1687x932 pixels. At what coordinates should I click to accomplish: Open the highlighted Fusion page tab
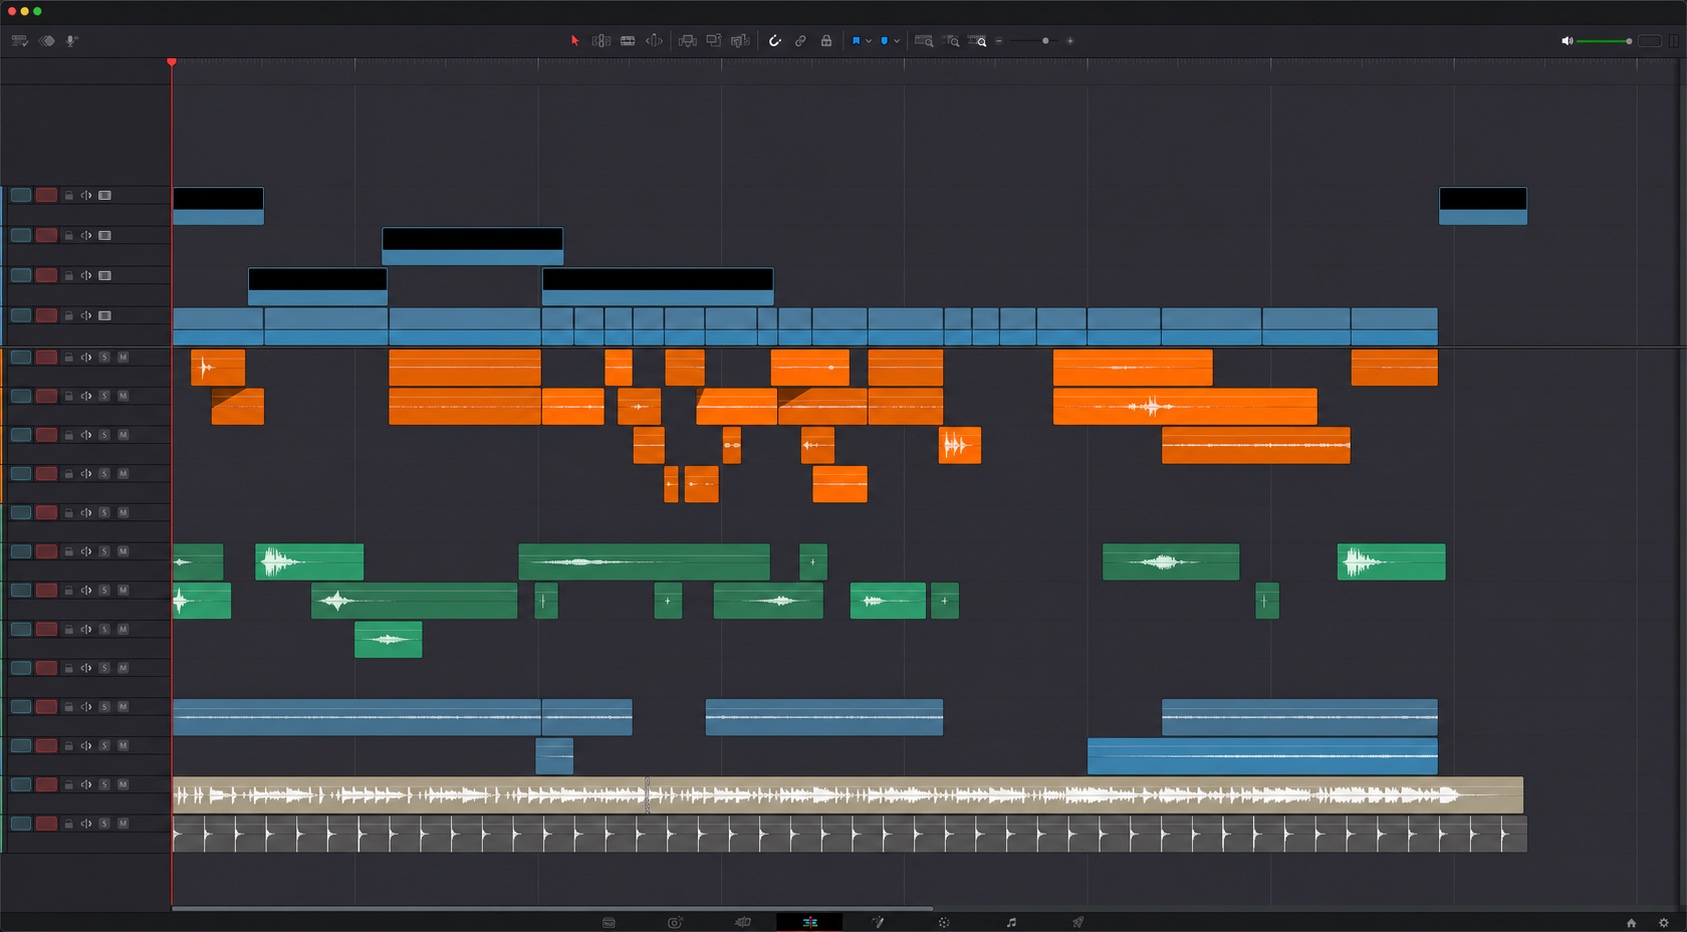click(810, 922)
